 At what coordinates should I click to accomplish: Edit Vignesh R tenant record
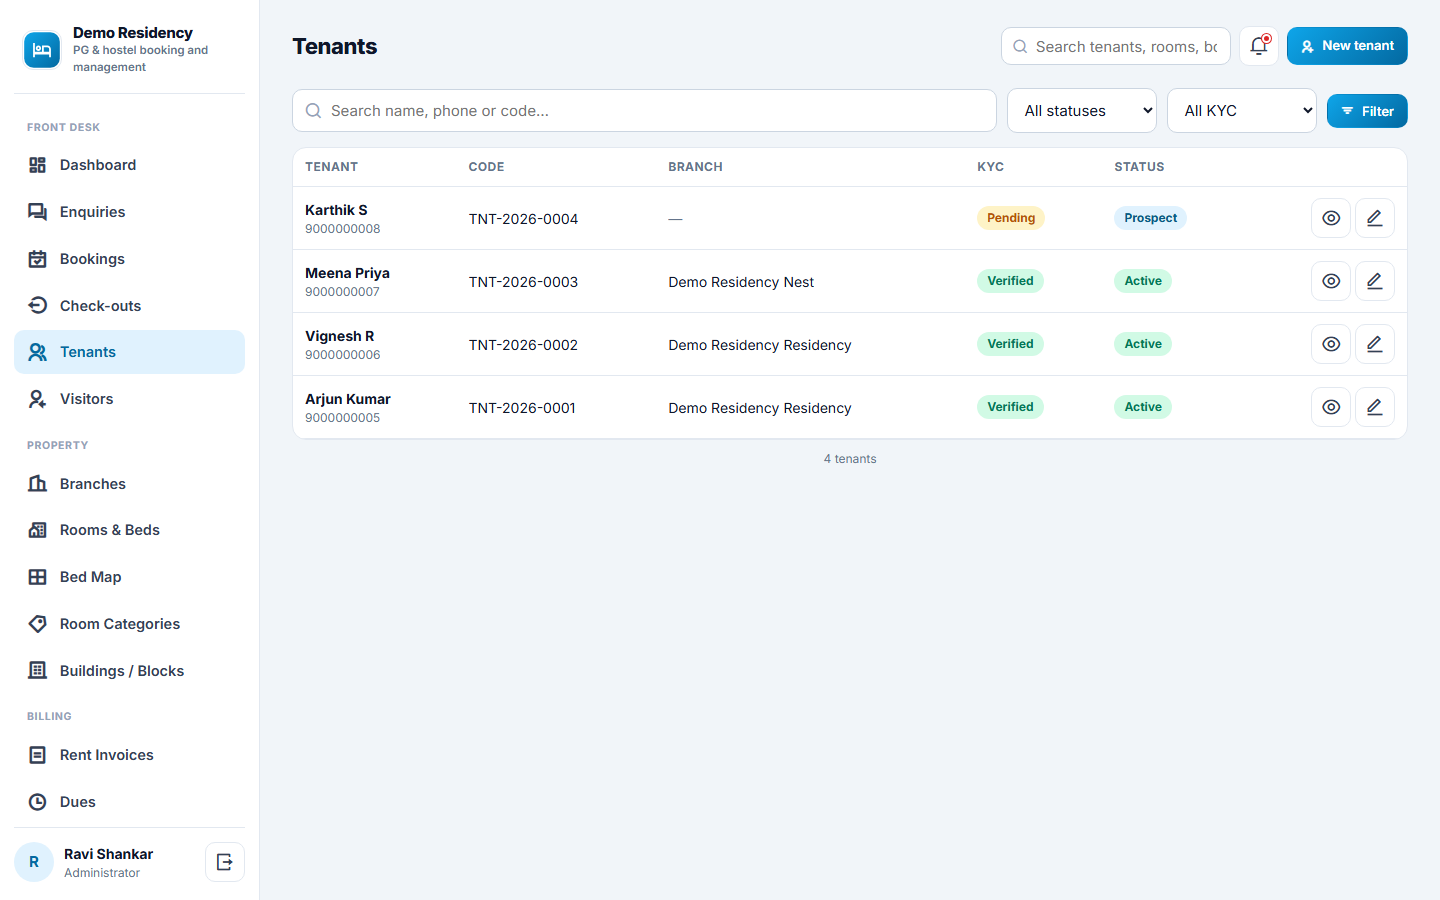click(1375, 344)
